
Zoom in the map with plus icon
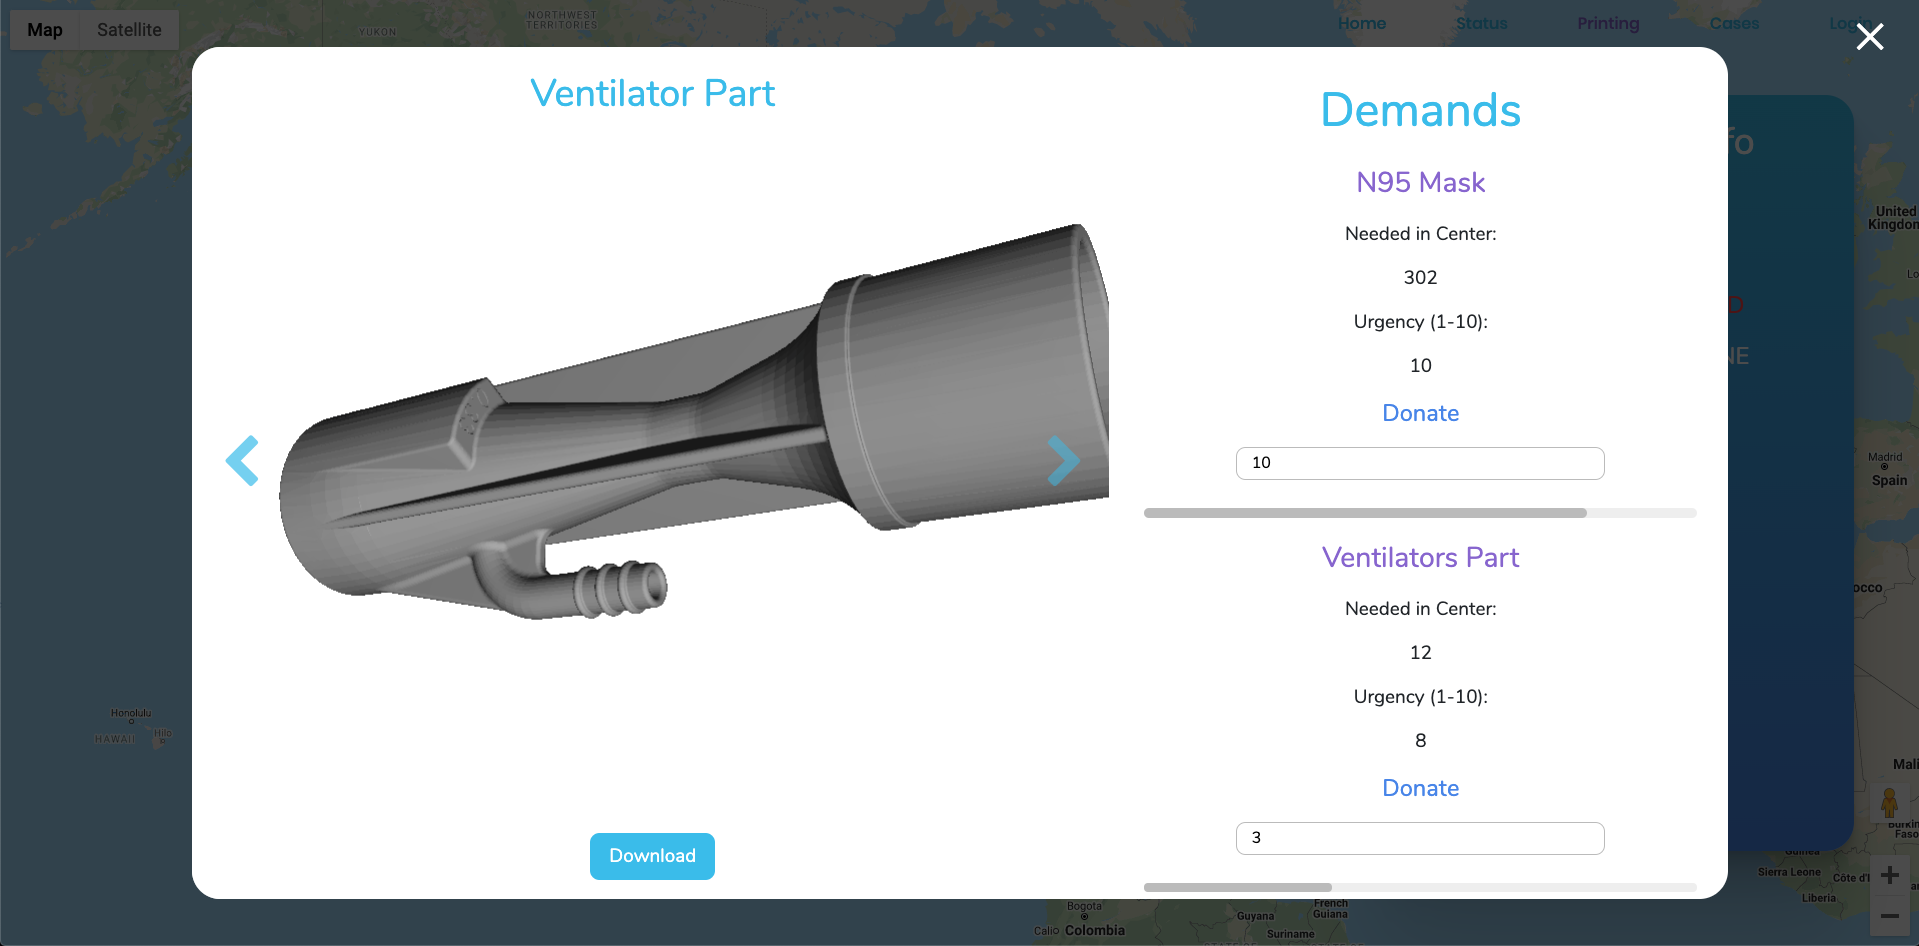1889,875
